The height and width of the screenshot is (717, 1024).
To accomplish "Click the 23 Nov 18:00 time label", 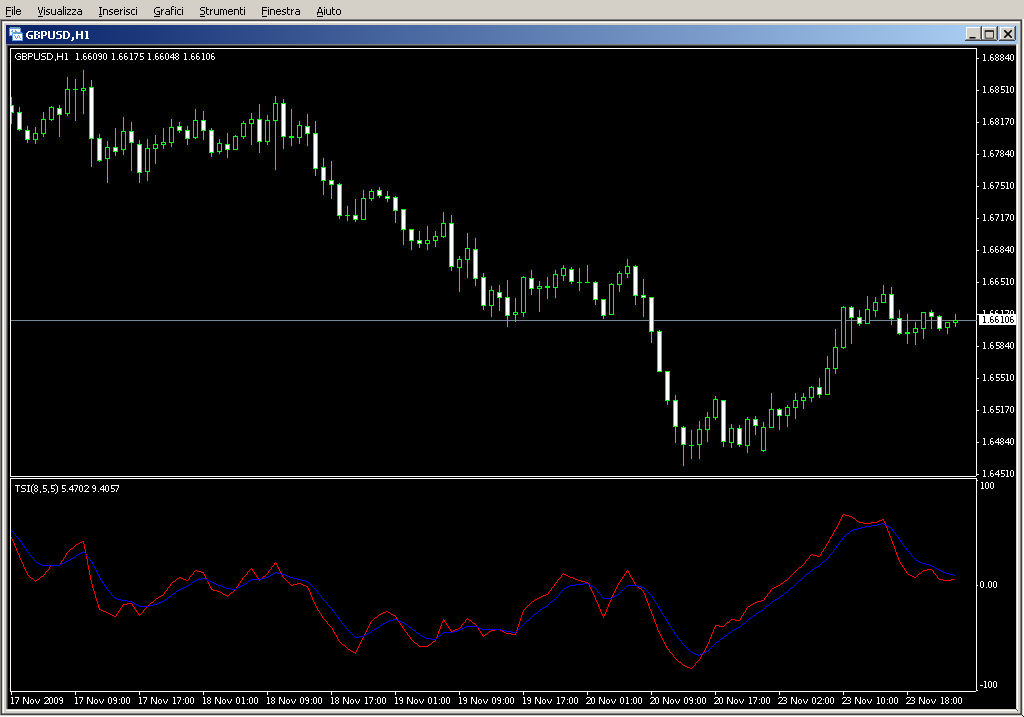I will point(934,700).
